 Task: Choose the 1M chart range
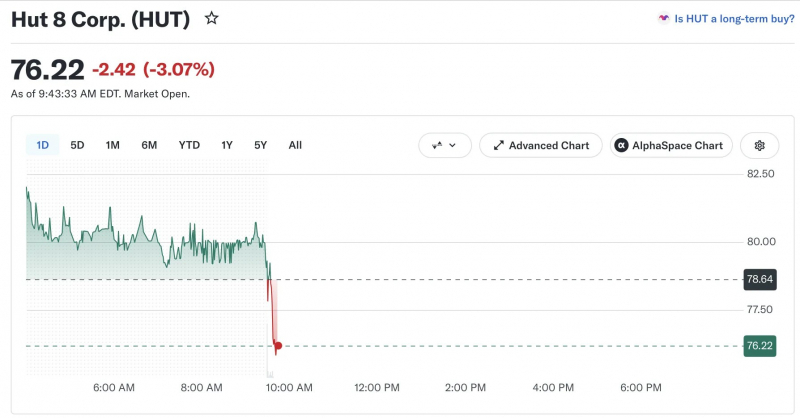click(x=112, y=145)
